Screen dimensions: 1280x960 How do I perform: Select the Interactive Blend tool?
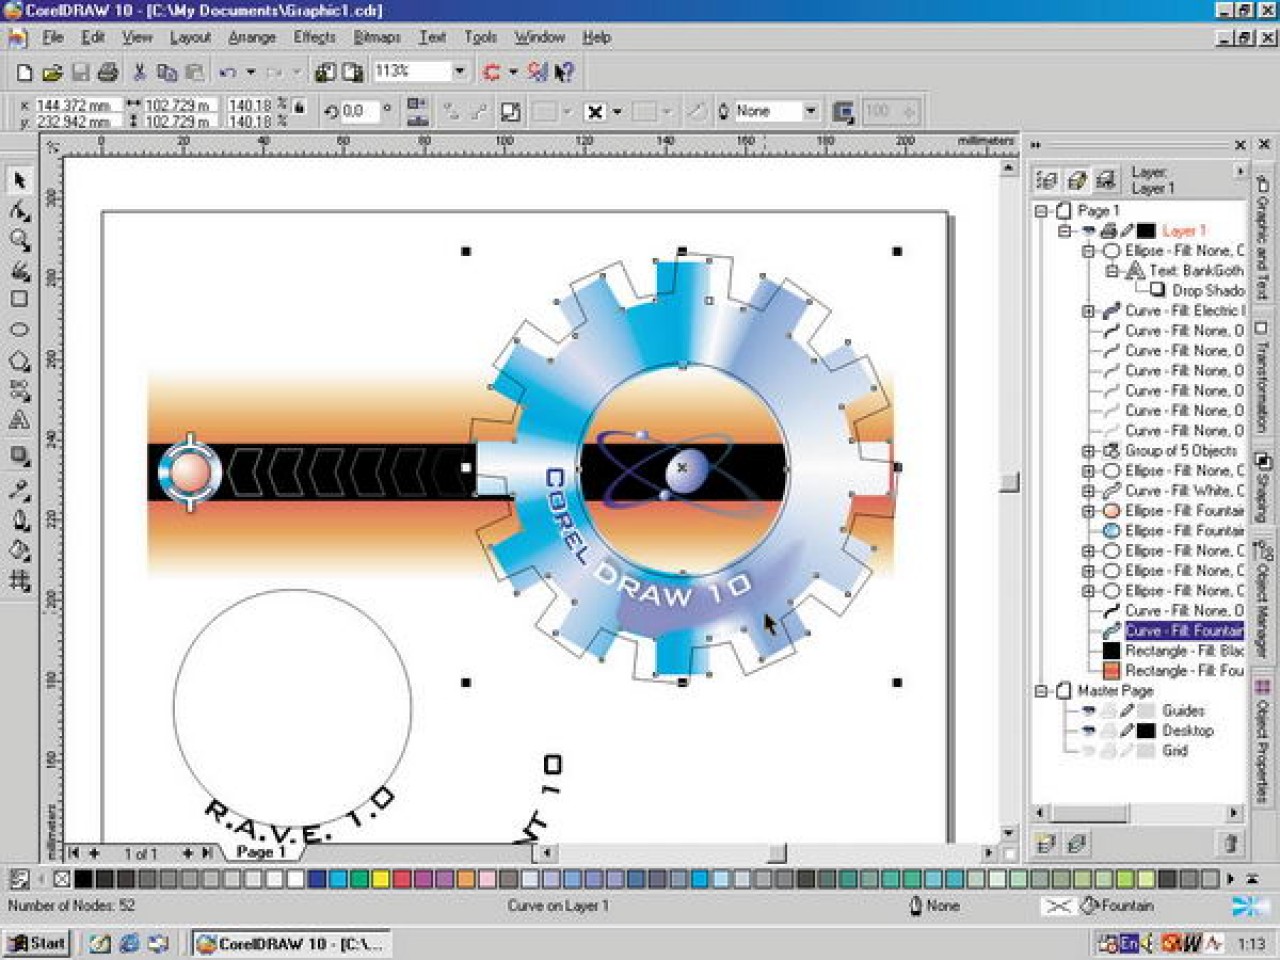(x=19, y=456)
